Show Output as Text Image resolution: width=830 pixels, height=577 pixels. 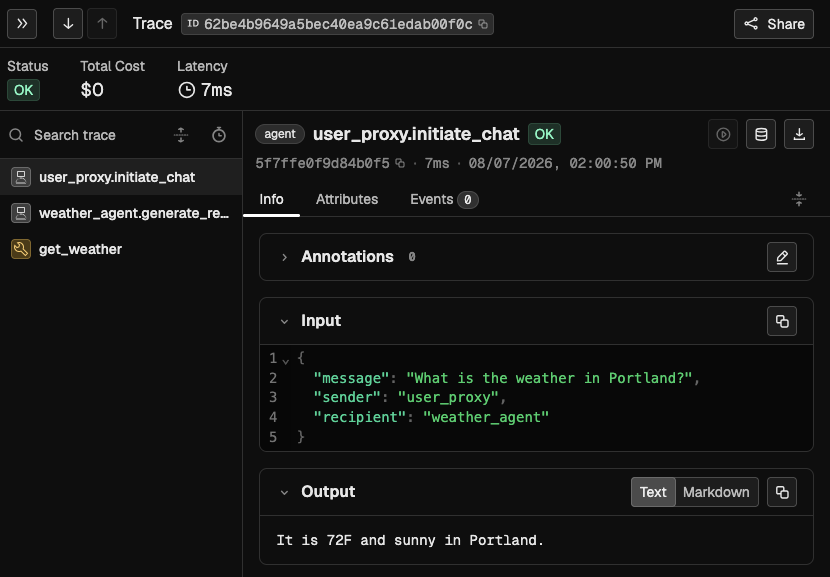pos(653,492)
